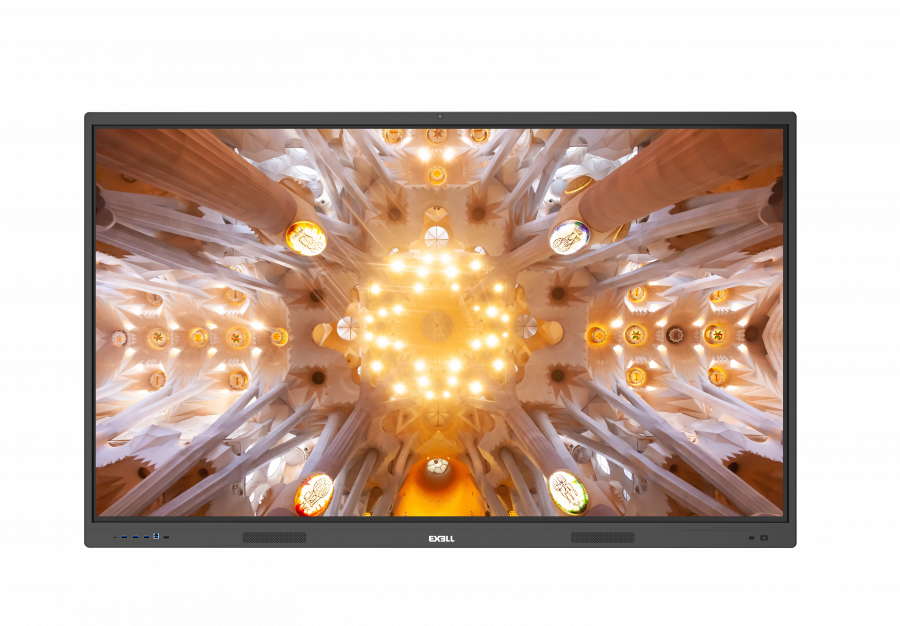Click the lower-left stained glass medallion
This screenshot has height=626, width=900.
click(314, 493)
